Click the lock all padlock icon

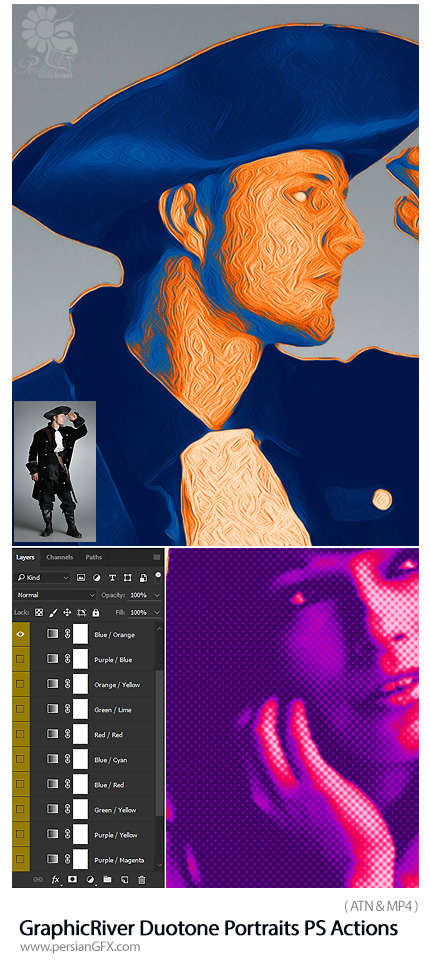pyautogui.click(x=95, y=613)
